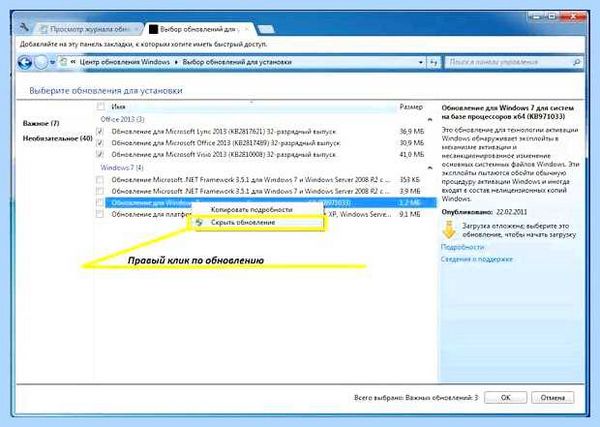Viewport: 600px width, 427px height.
Task: Click the control panel icon in address bar
Action: [64, 62]
